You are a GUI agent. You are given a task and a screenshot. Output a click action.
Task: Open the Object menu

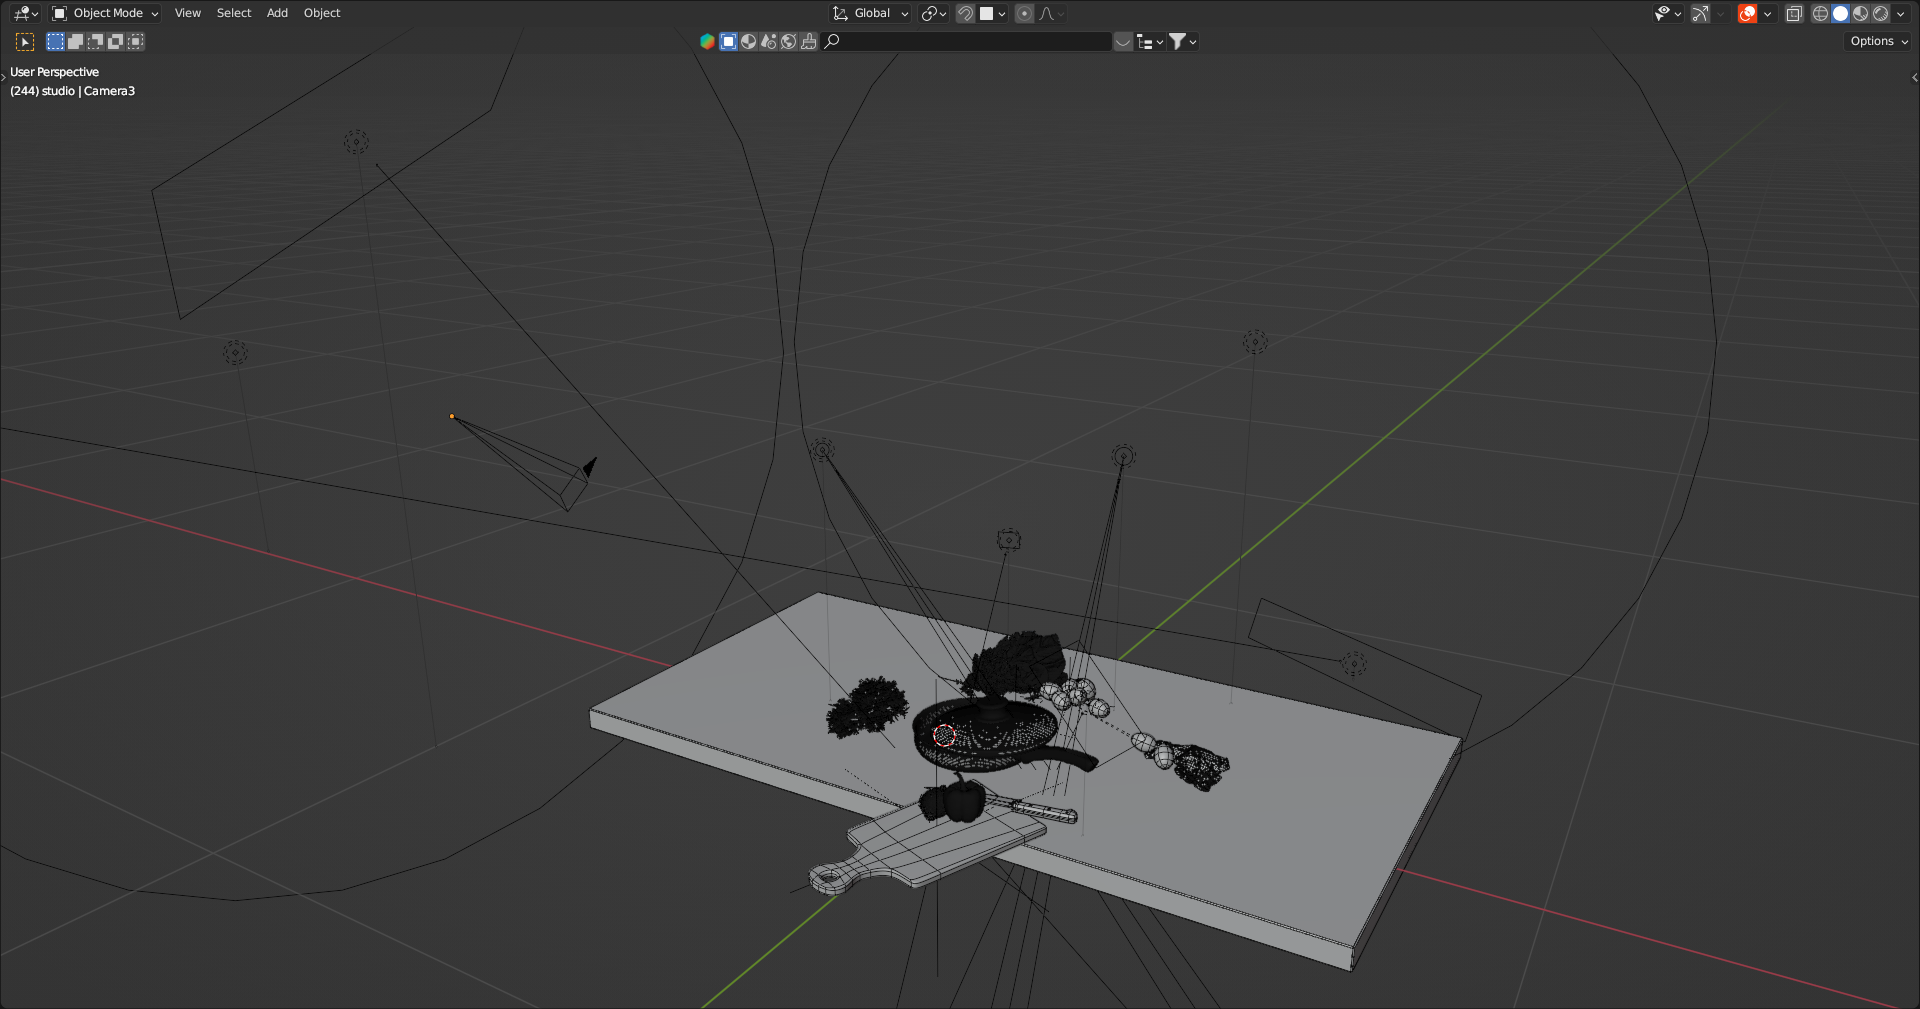point(322,14)
